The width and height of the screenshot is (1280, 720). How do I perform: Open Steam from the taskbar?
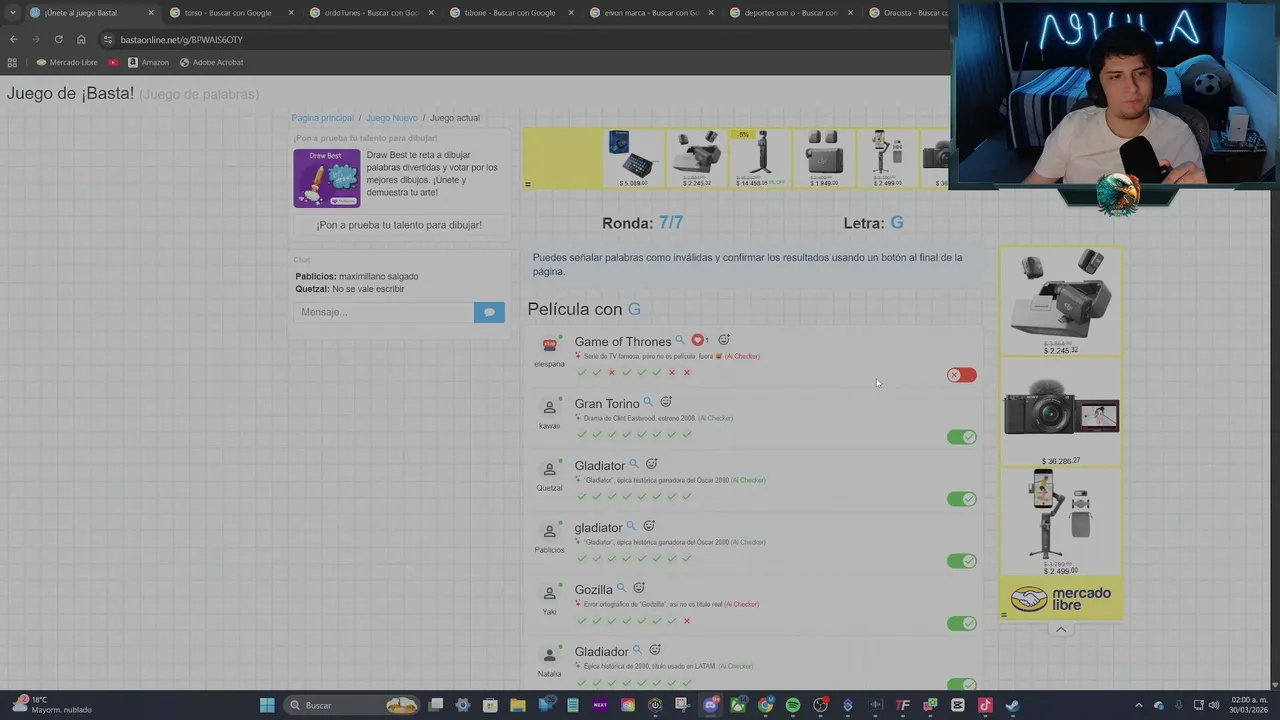[x=1012, y=705]
